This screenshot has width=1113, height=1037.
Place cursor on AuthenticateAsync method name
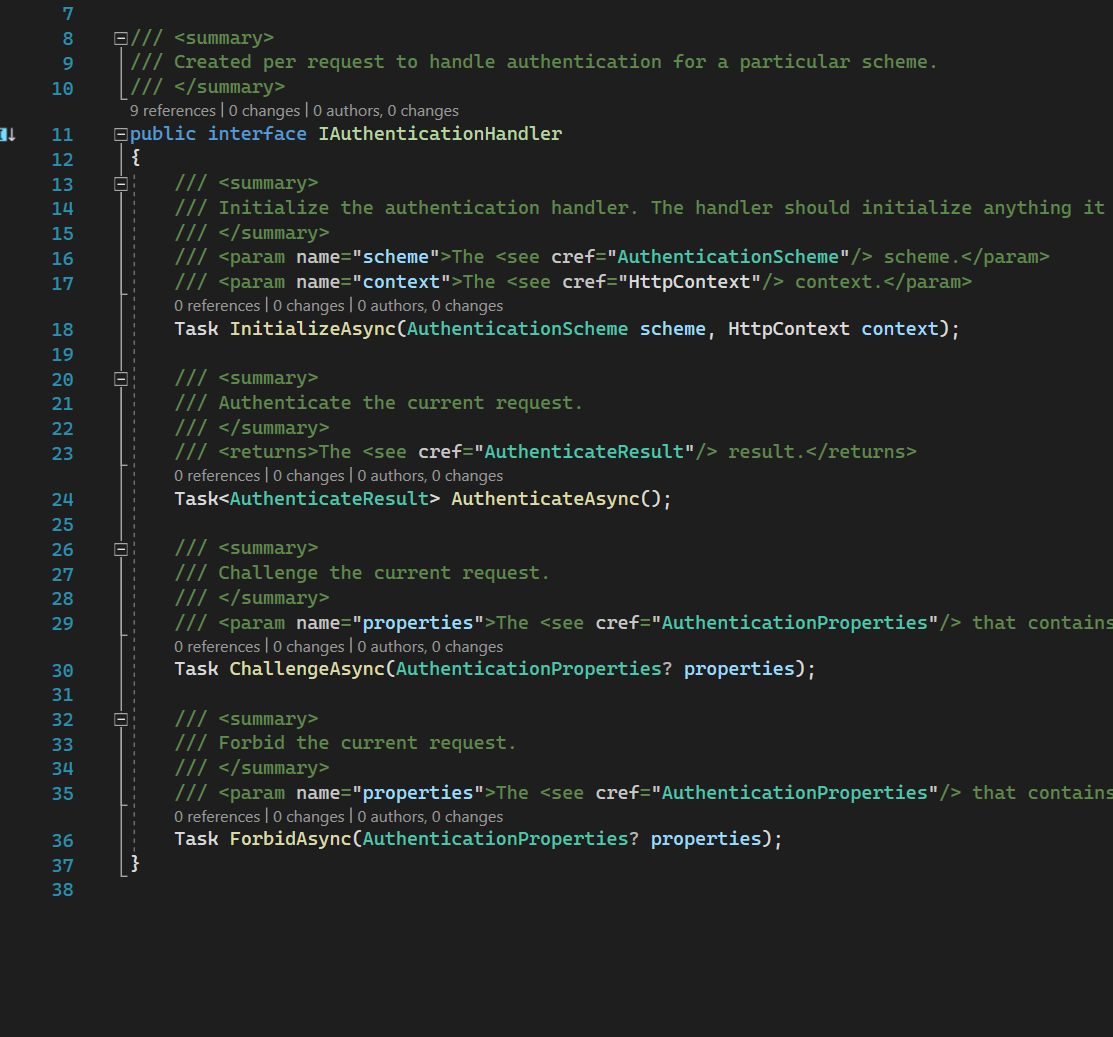click(x=545, y=499)
